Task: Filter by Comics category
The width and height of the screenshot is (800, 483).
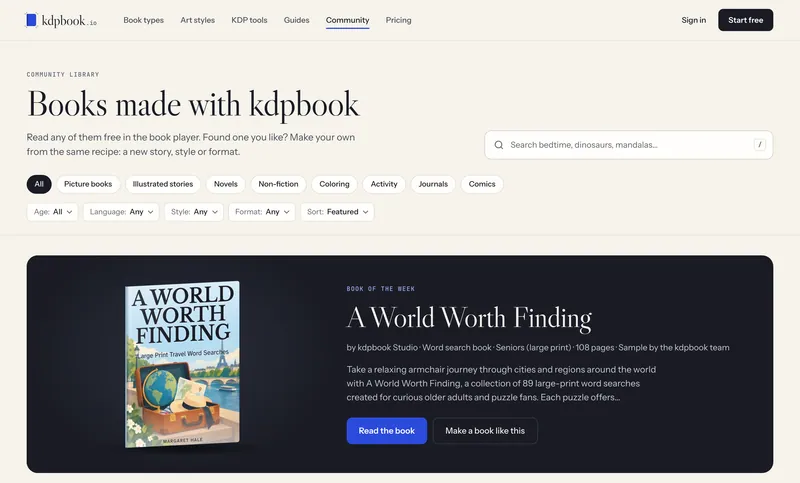Action: coord(482,184)
